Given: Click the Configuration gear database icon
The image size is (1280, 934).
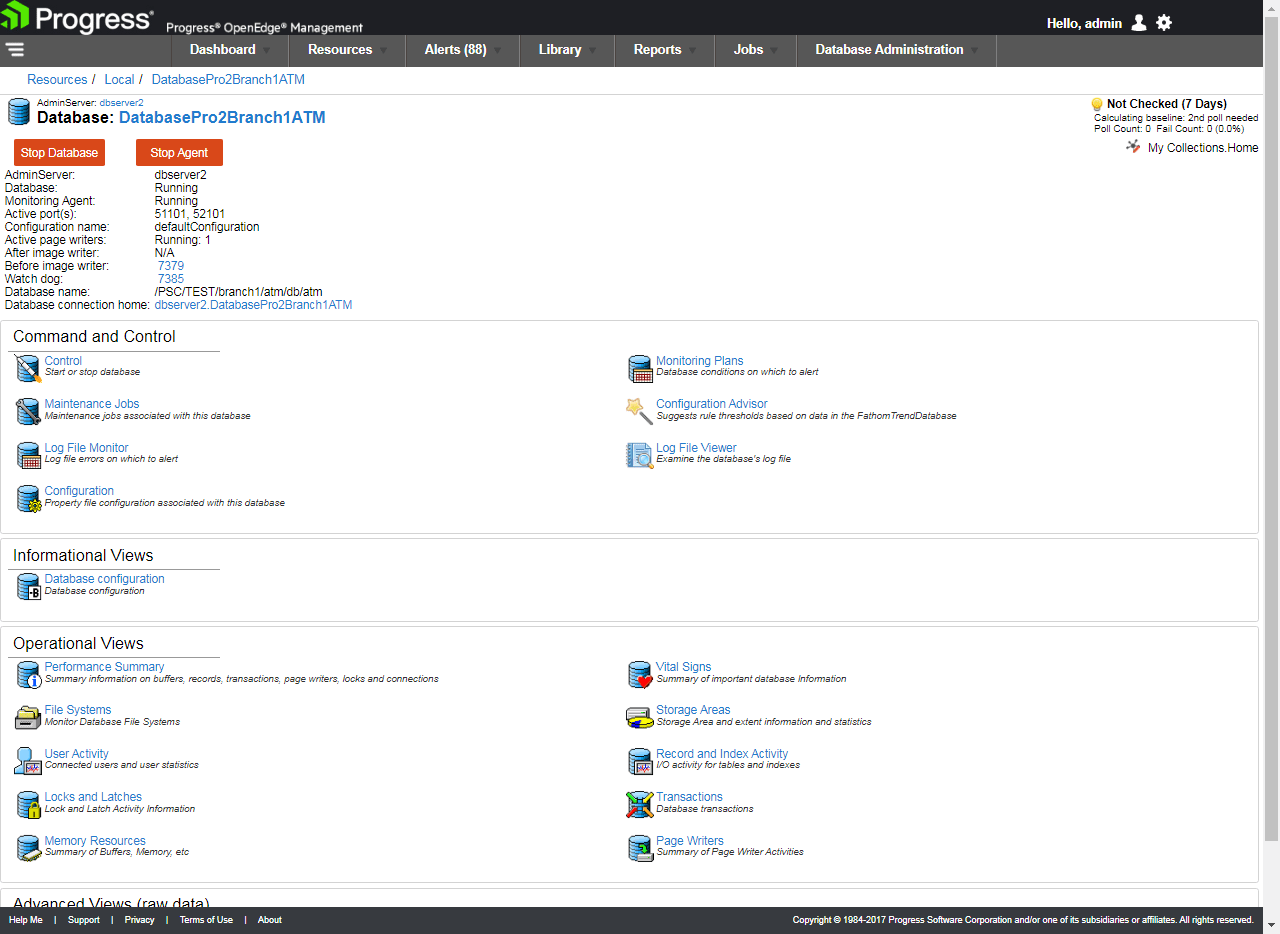Looking at the screenshot, I should [28, 498].
